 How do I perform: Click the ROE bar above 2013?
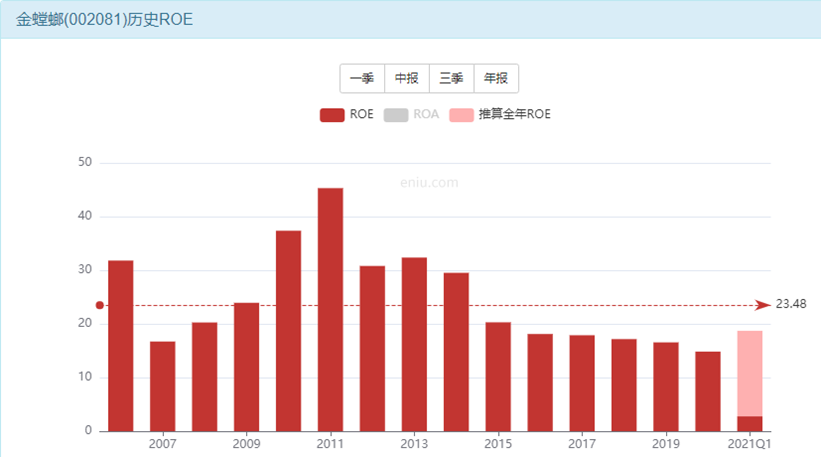414,344
